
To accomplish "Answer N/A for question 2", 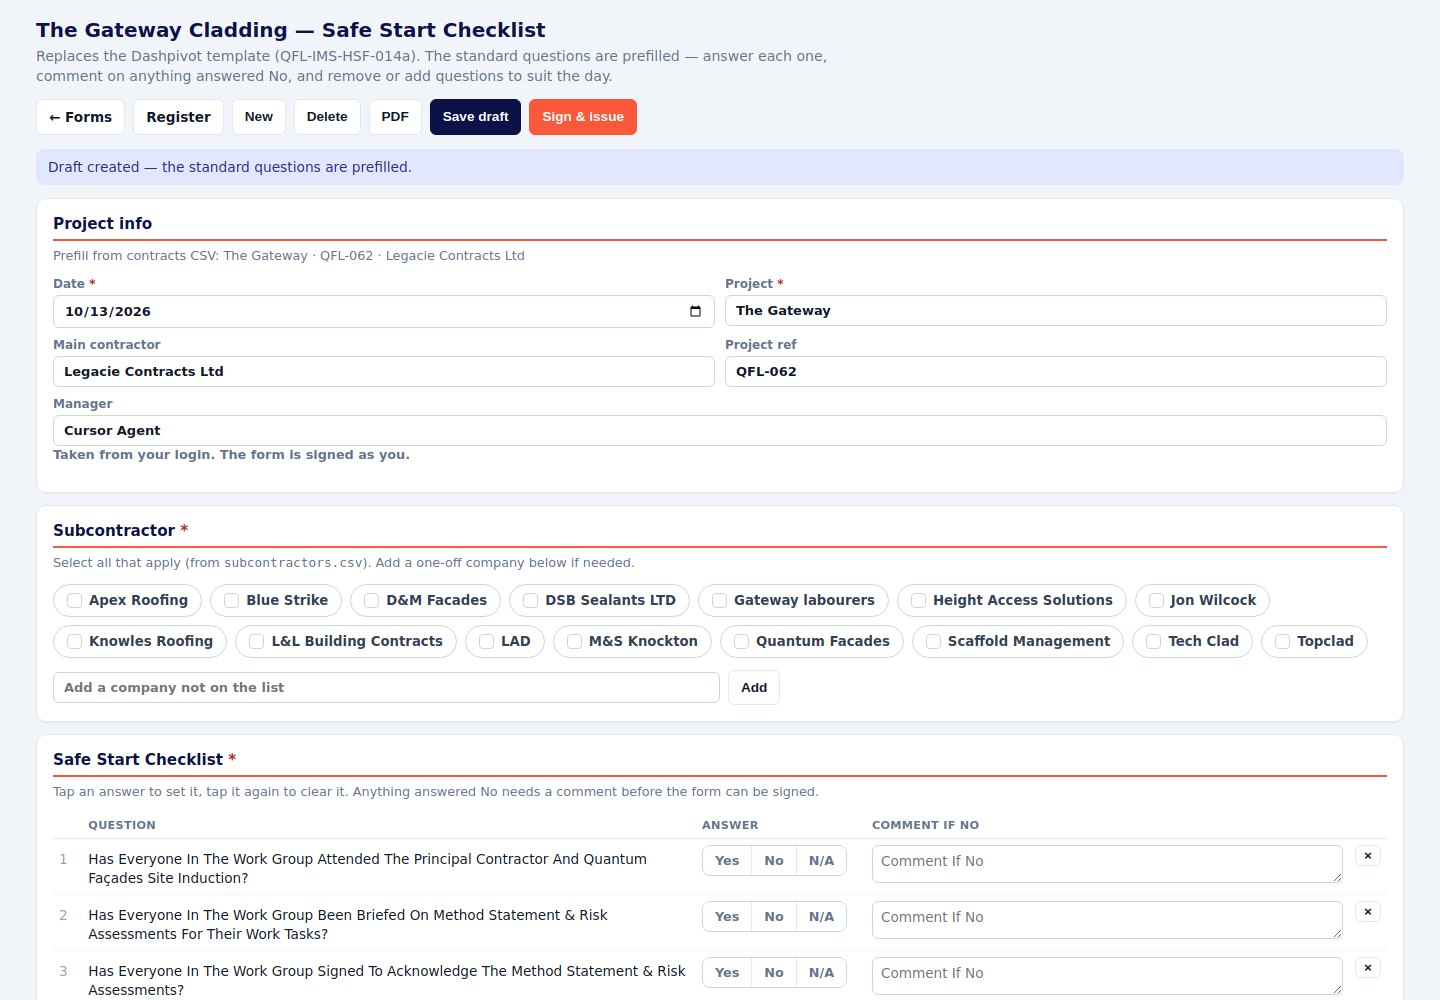I will click(821, 917).
